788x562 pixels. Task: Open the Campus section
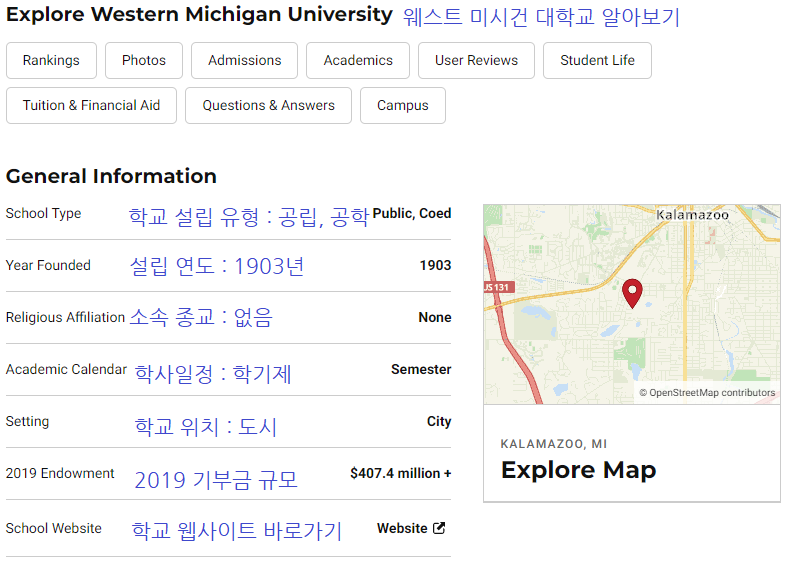click(x=403, y=106)
